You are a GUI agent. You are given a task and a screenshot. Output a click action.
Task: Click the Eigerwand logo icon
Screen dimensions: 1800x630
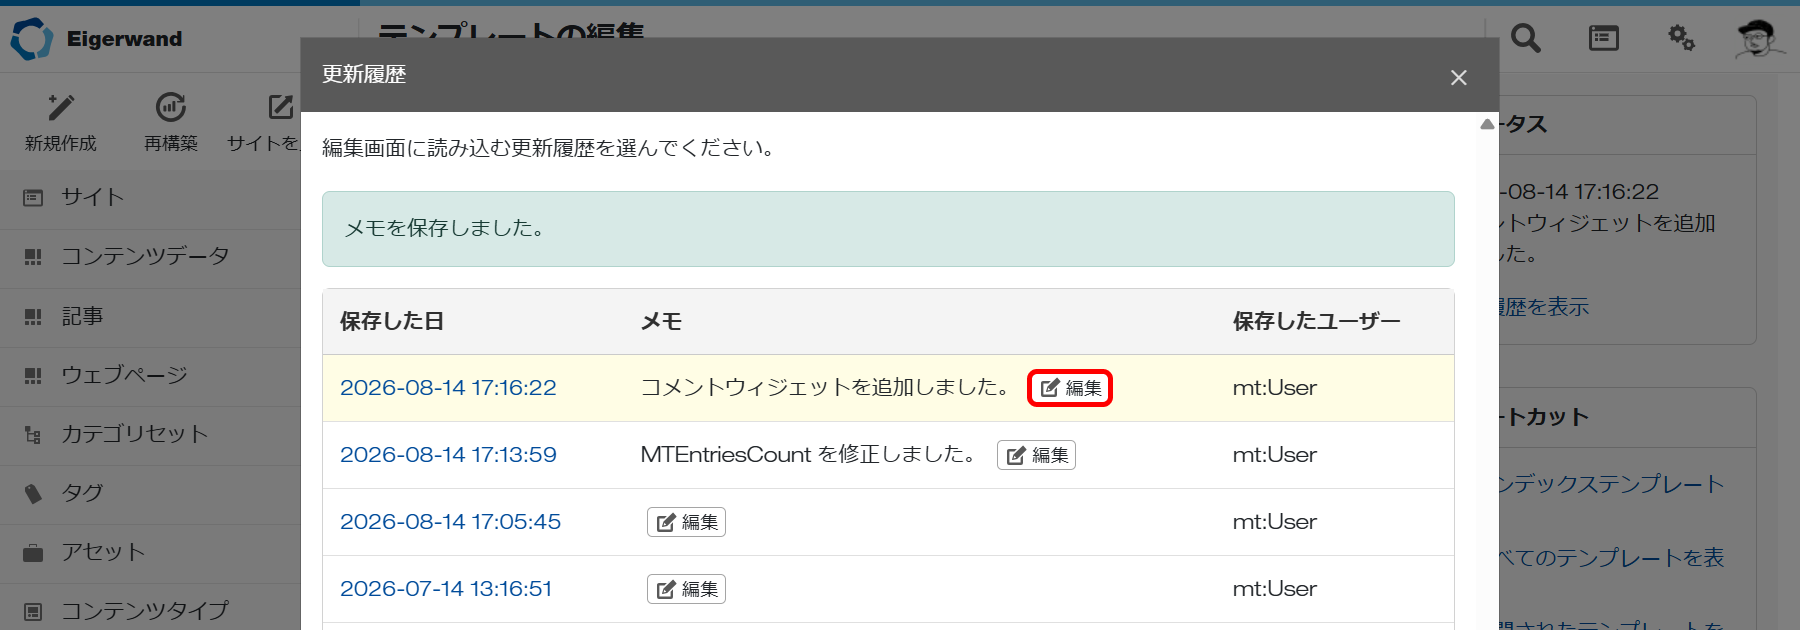31,39
